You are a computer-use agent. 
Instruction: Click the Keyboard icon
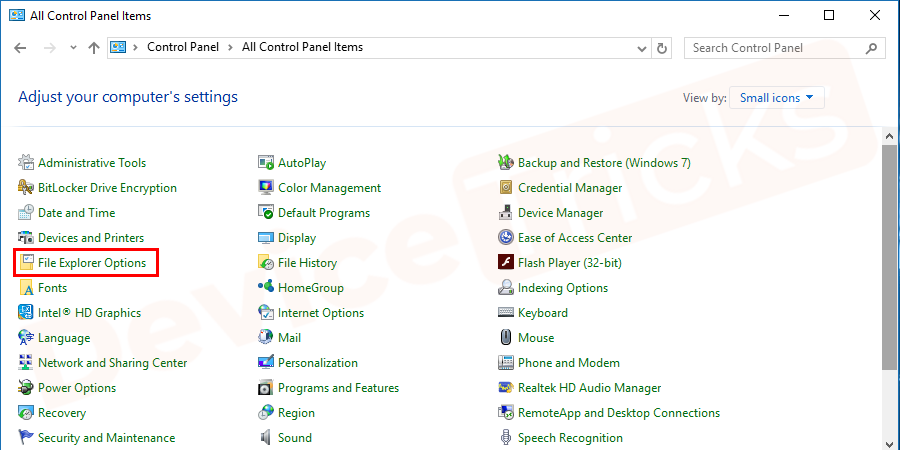pyautogui.click(x=506, y=313)
